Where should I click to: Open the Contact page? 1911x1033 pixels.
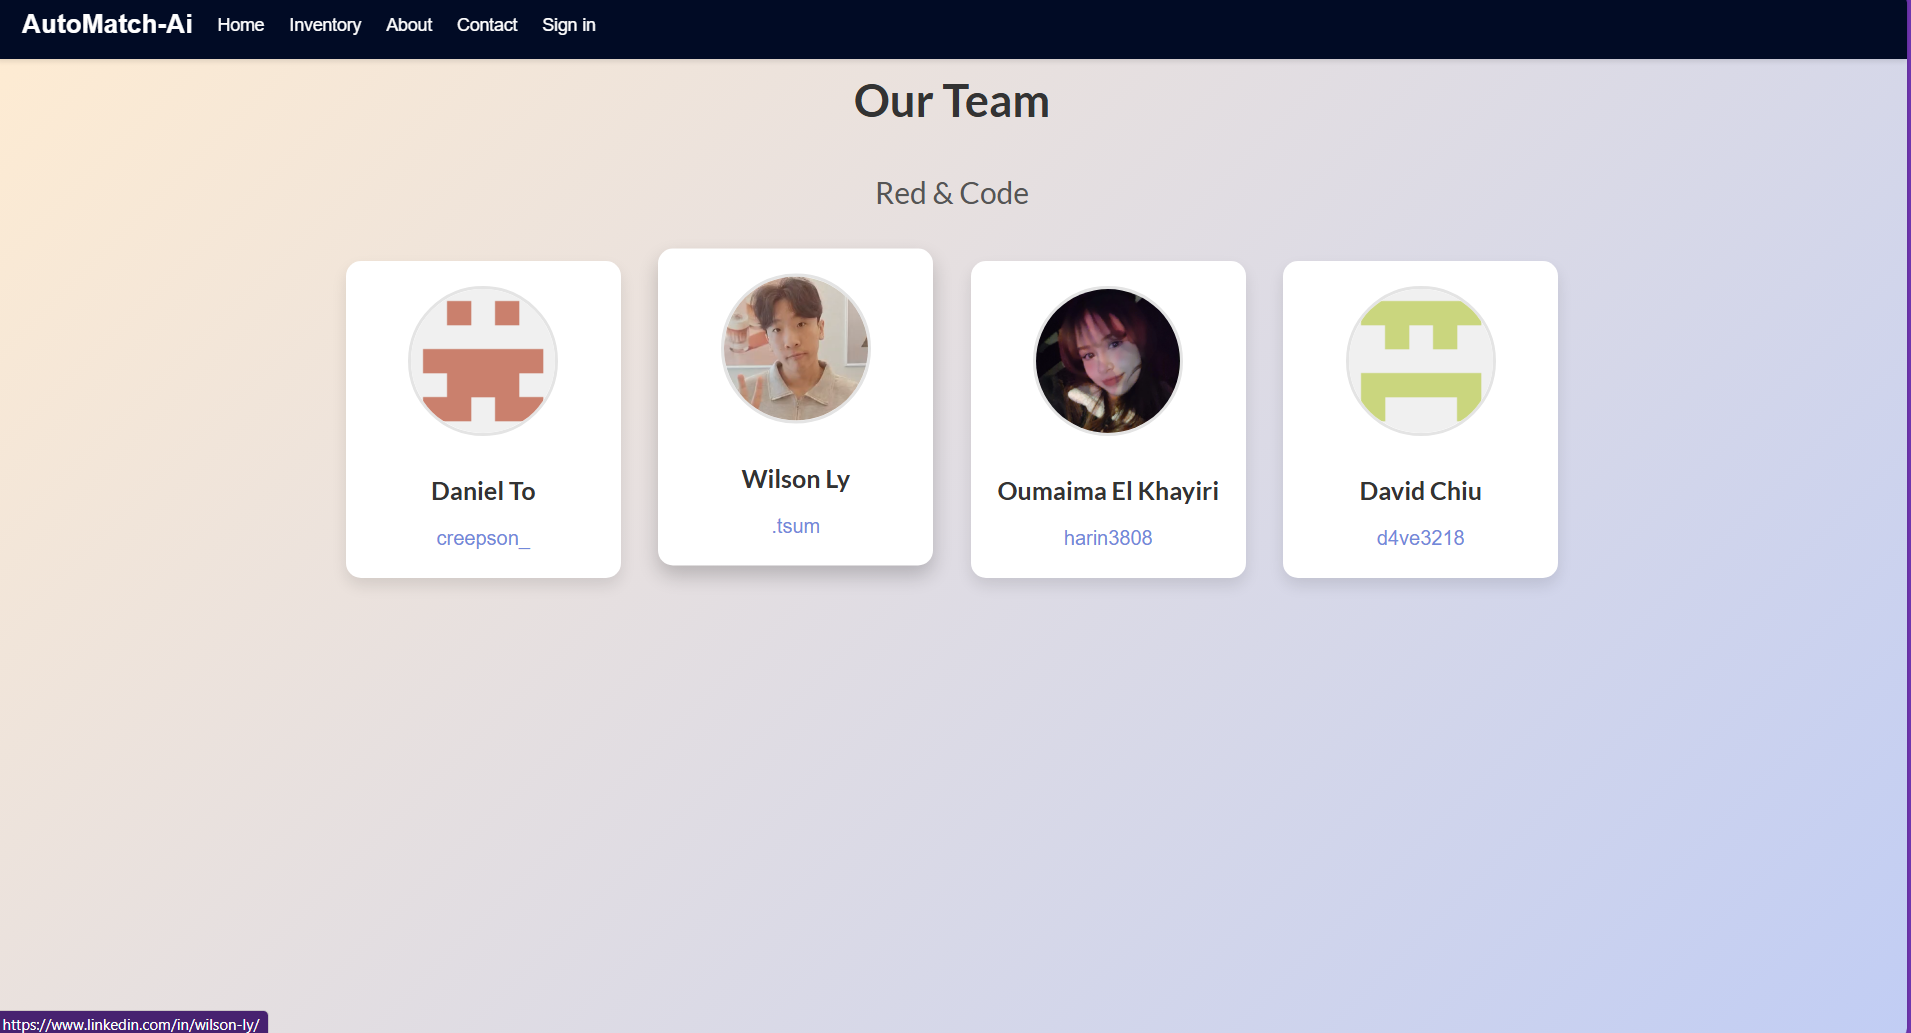(487, 25)
